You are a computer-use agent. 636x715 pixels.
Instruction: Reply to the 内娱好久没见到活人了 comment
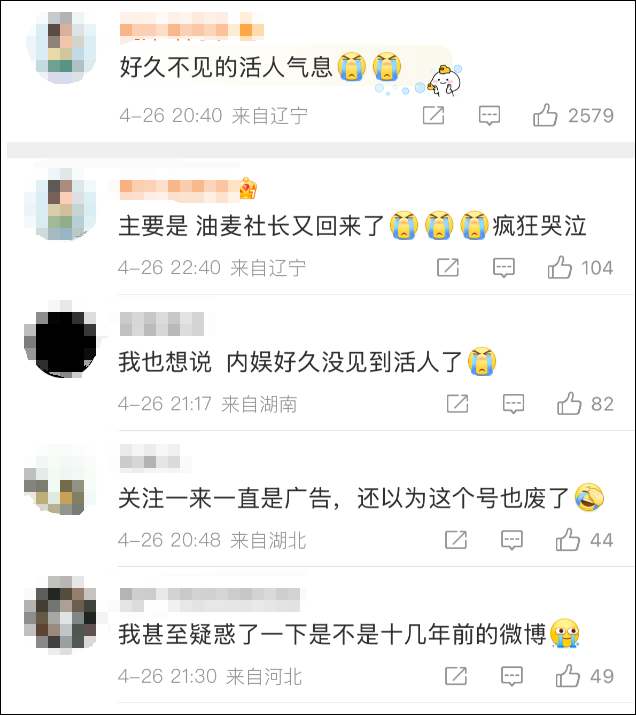click(513, 404)
